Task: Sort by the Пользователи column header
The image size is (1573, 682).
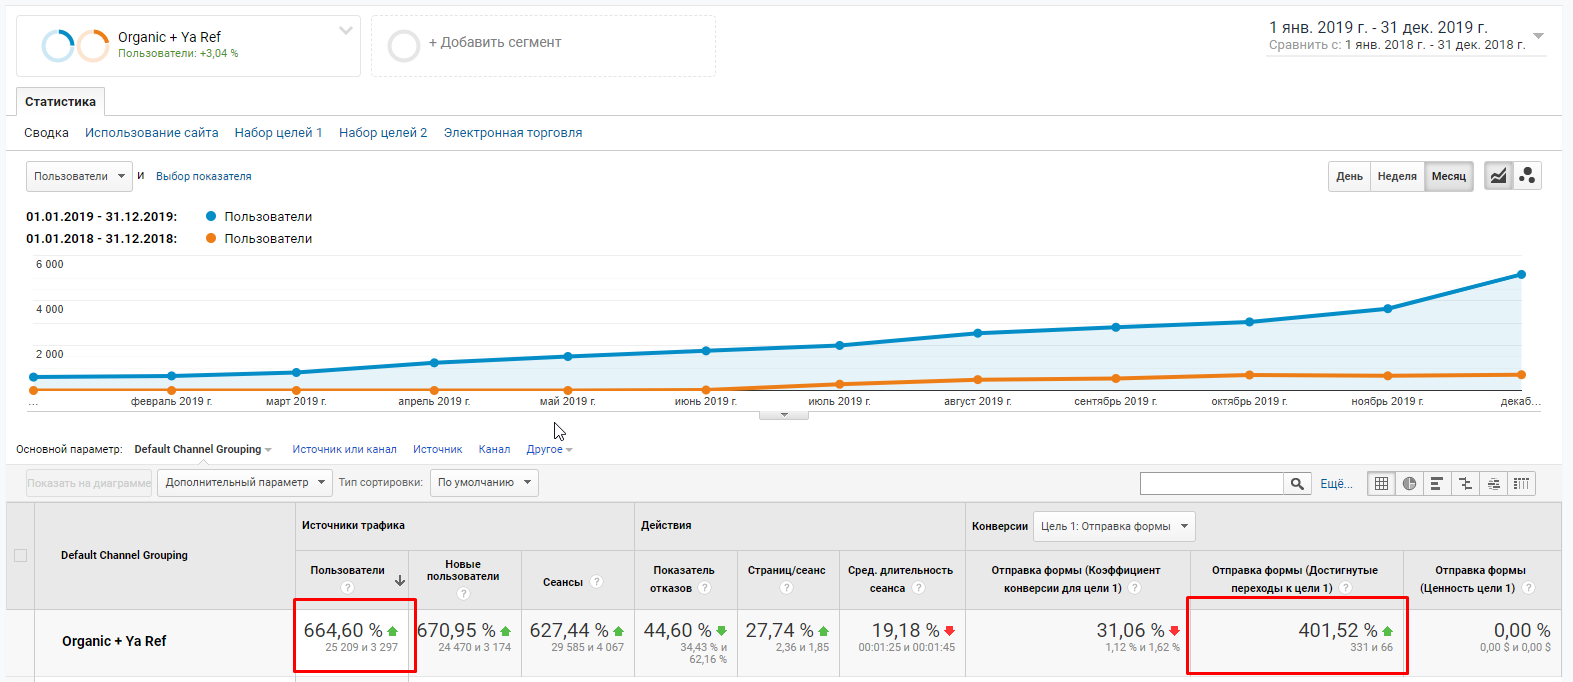Action: 347,570
